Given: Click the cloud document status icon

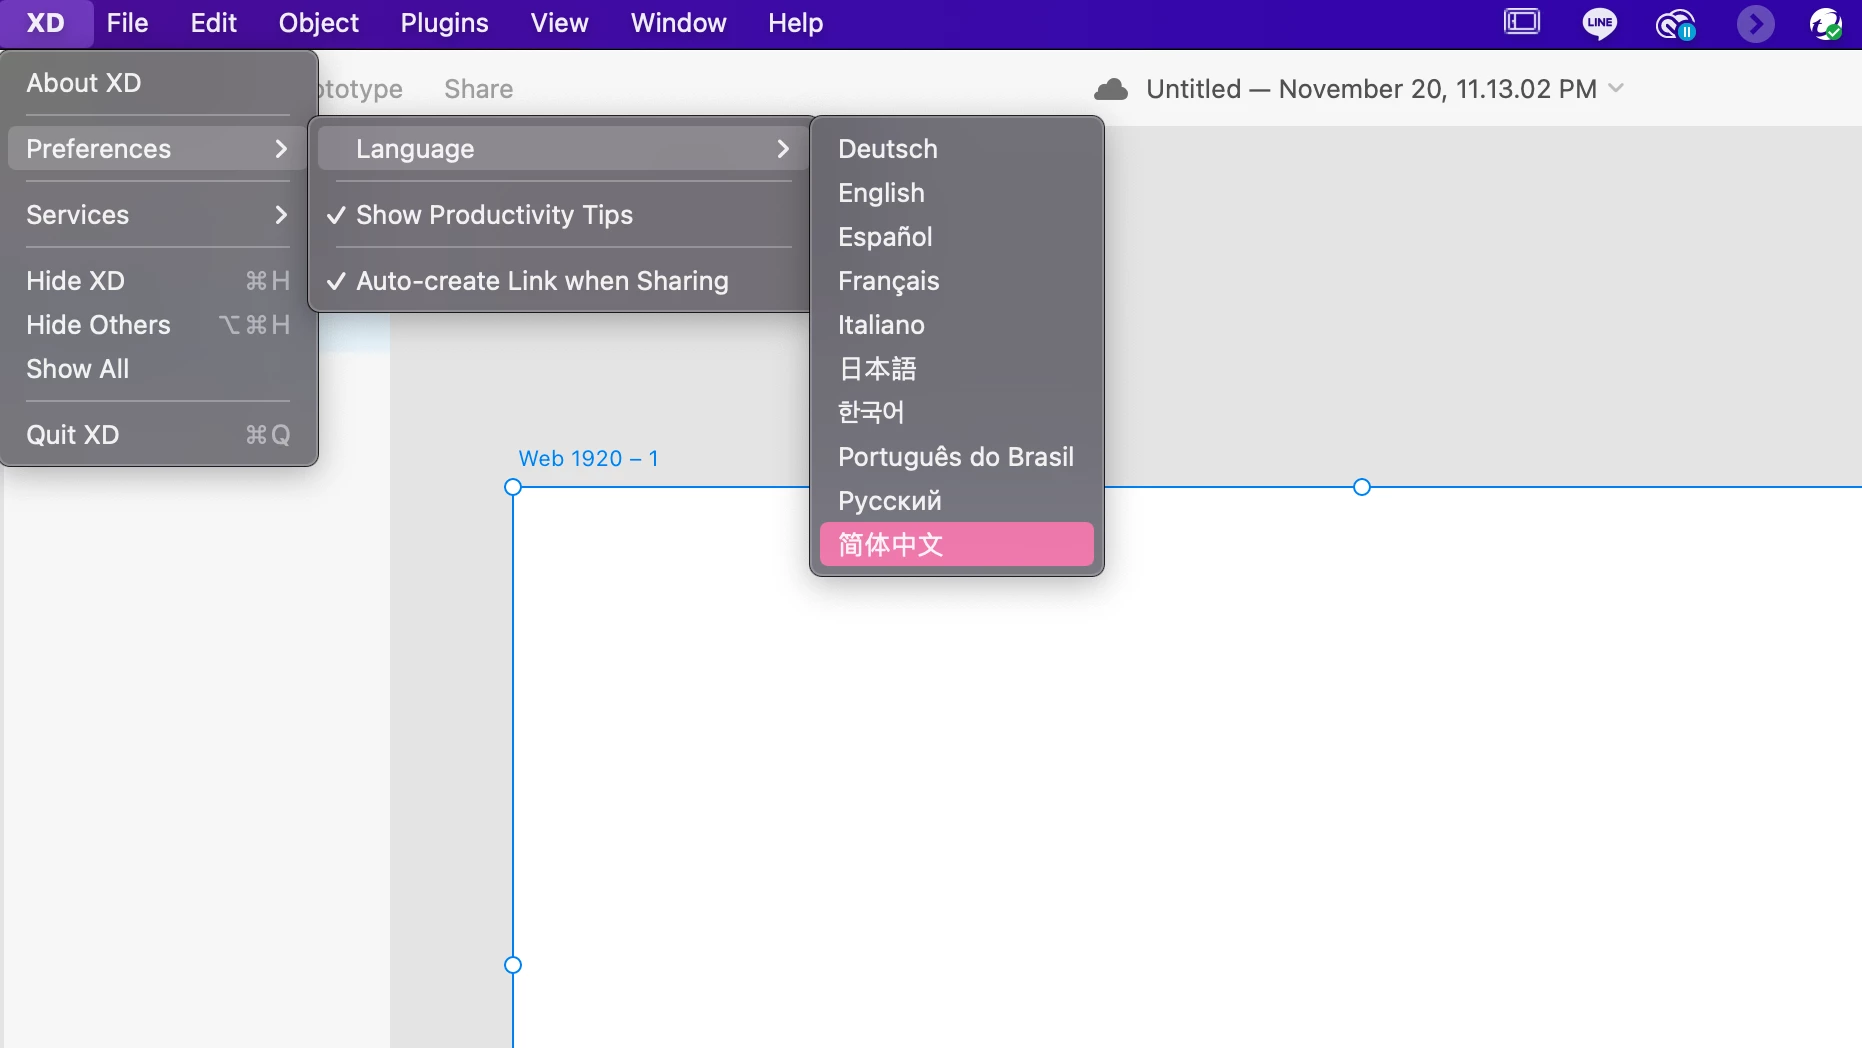Looking at the screenshot, I should 1111,89.
